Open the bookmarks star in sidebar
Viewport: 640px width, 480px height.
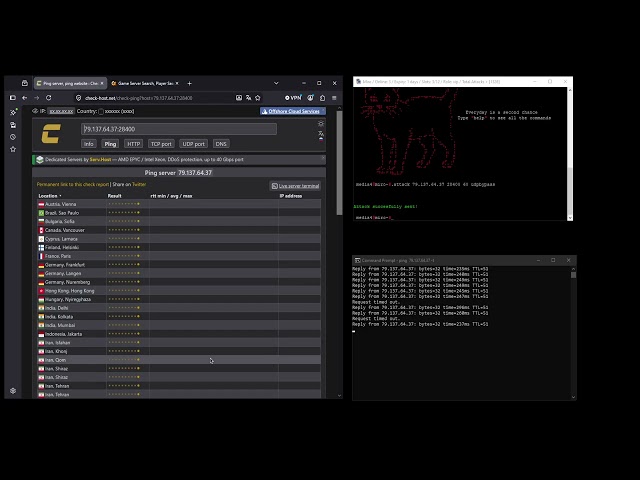pyautogui.click(x=13, y=149)
